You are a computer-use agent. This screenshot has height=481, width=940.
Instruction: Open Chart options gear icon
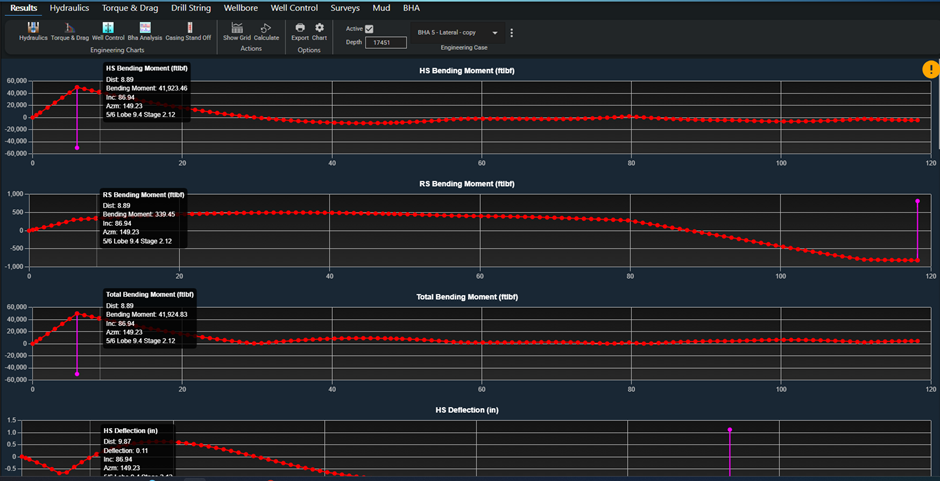(x=320, y=28)
